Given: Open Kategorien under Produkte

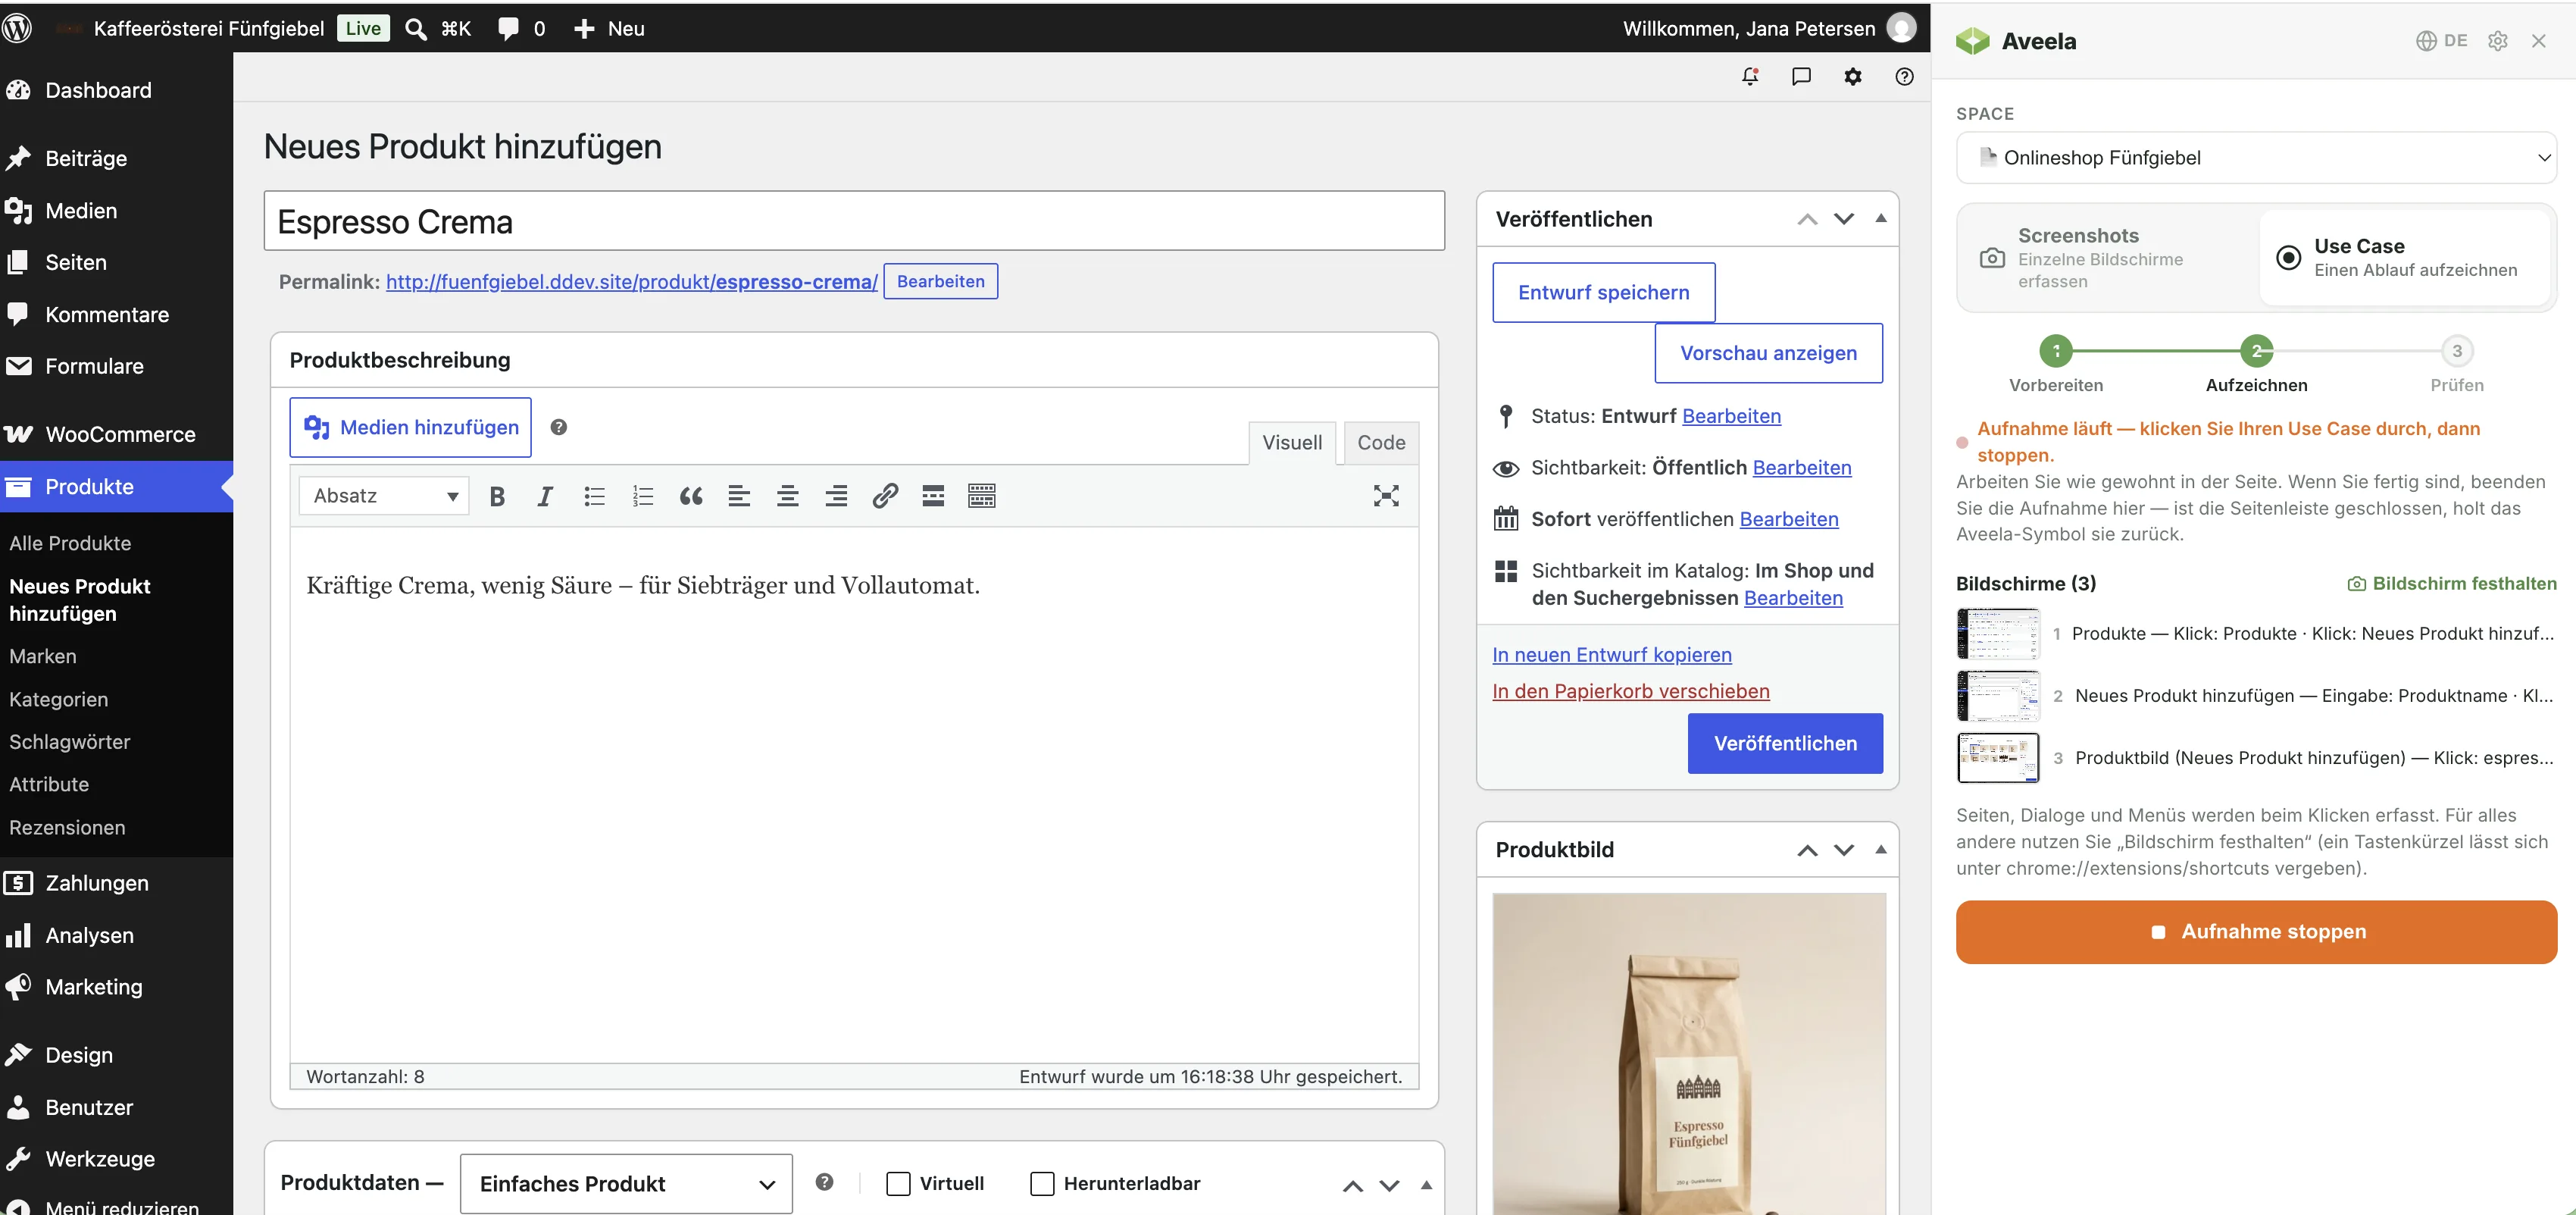Looking at the screenshot, I should click(x=59, y=699).
